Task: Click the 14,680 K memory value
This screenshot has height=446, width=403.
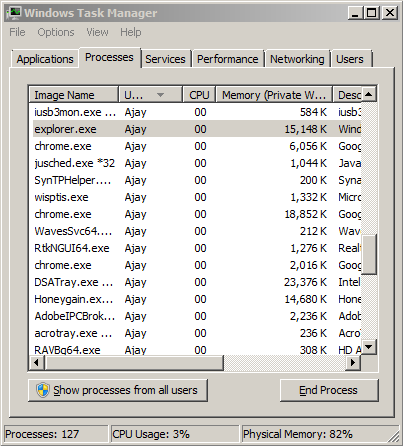Action: coord(306,299)
